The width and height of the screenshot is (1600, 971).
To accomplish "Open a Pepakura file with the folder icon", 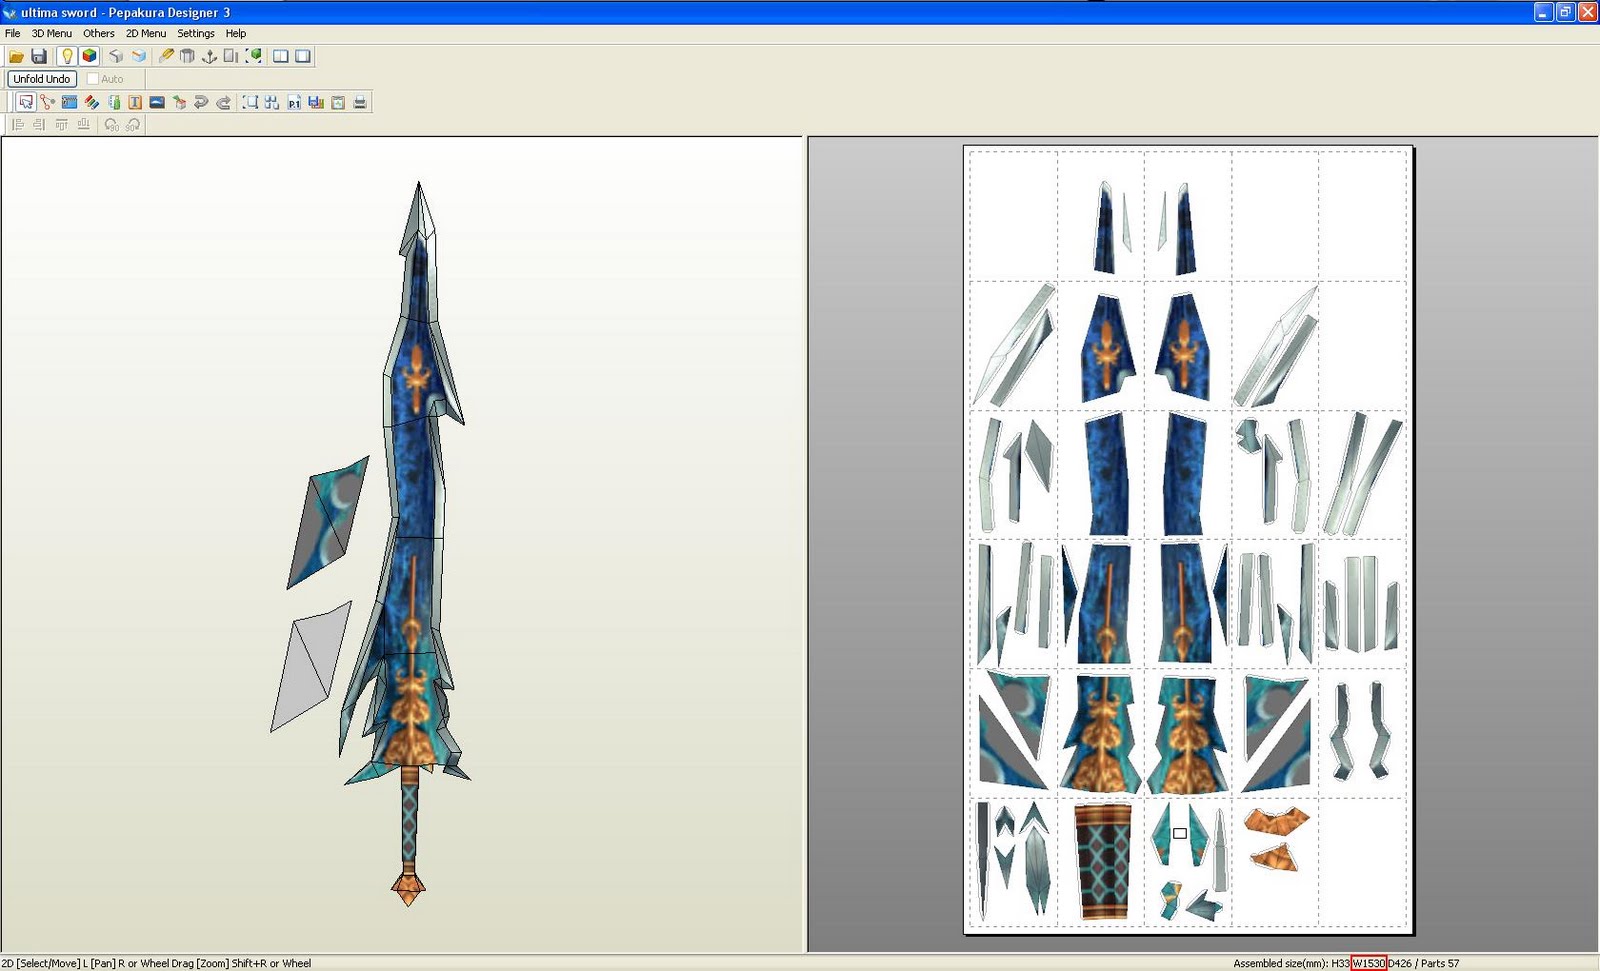I will pos(17,56).
